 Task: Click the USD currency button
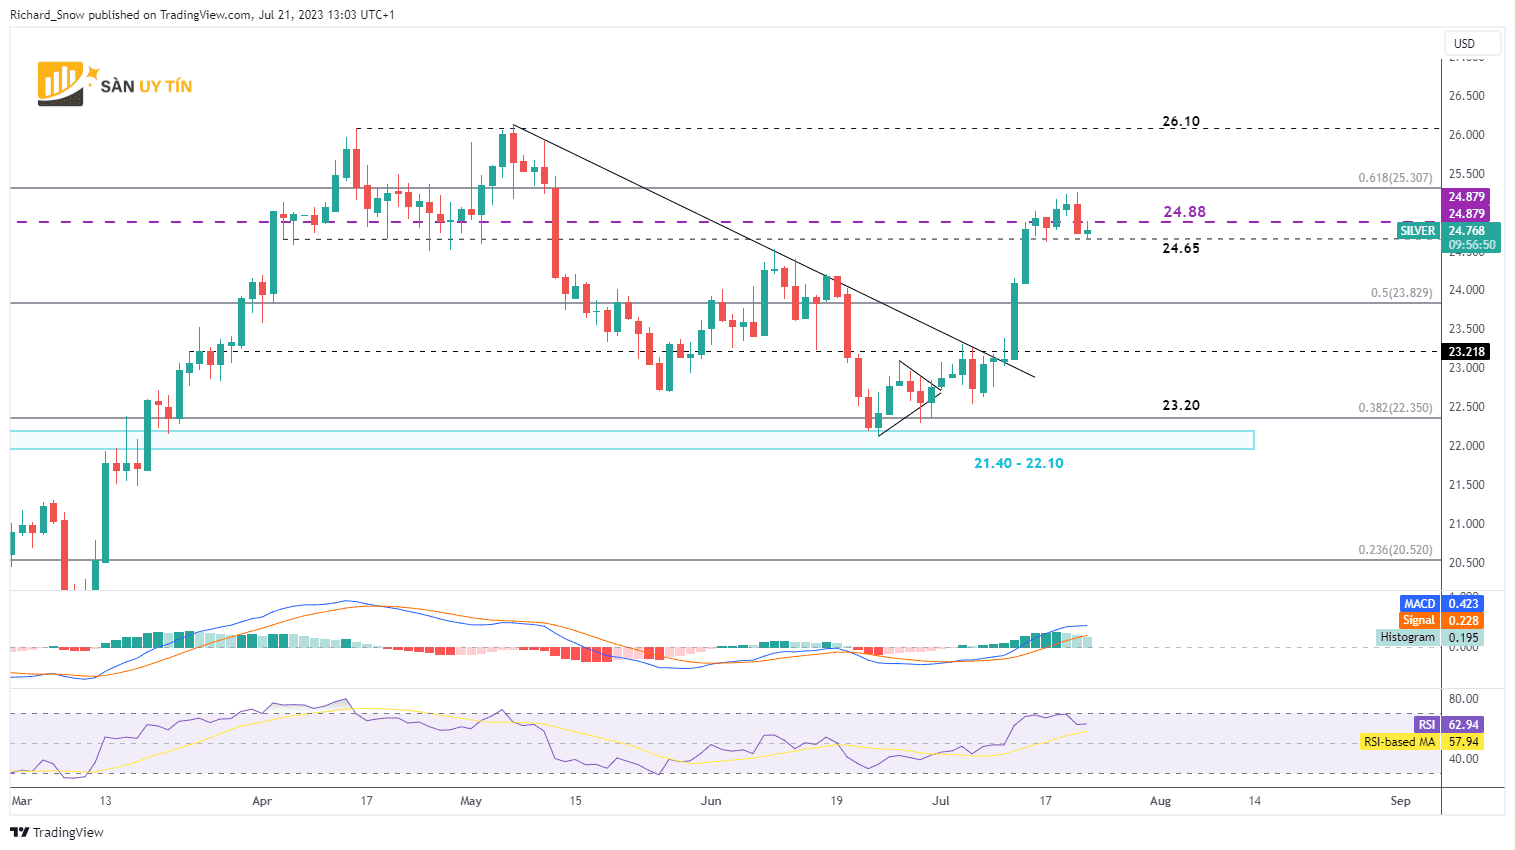point(1472,43)
